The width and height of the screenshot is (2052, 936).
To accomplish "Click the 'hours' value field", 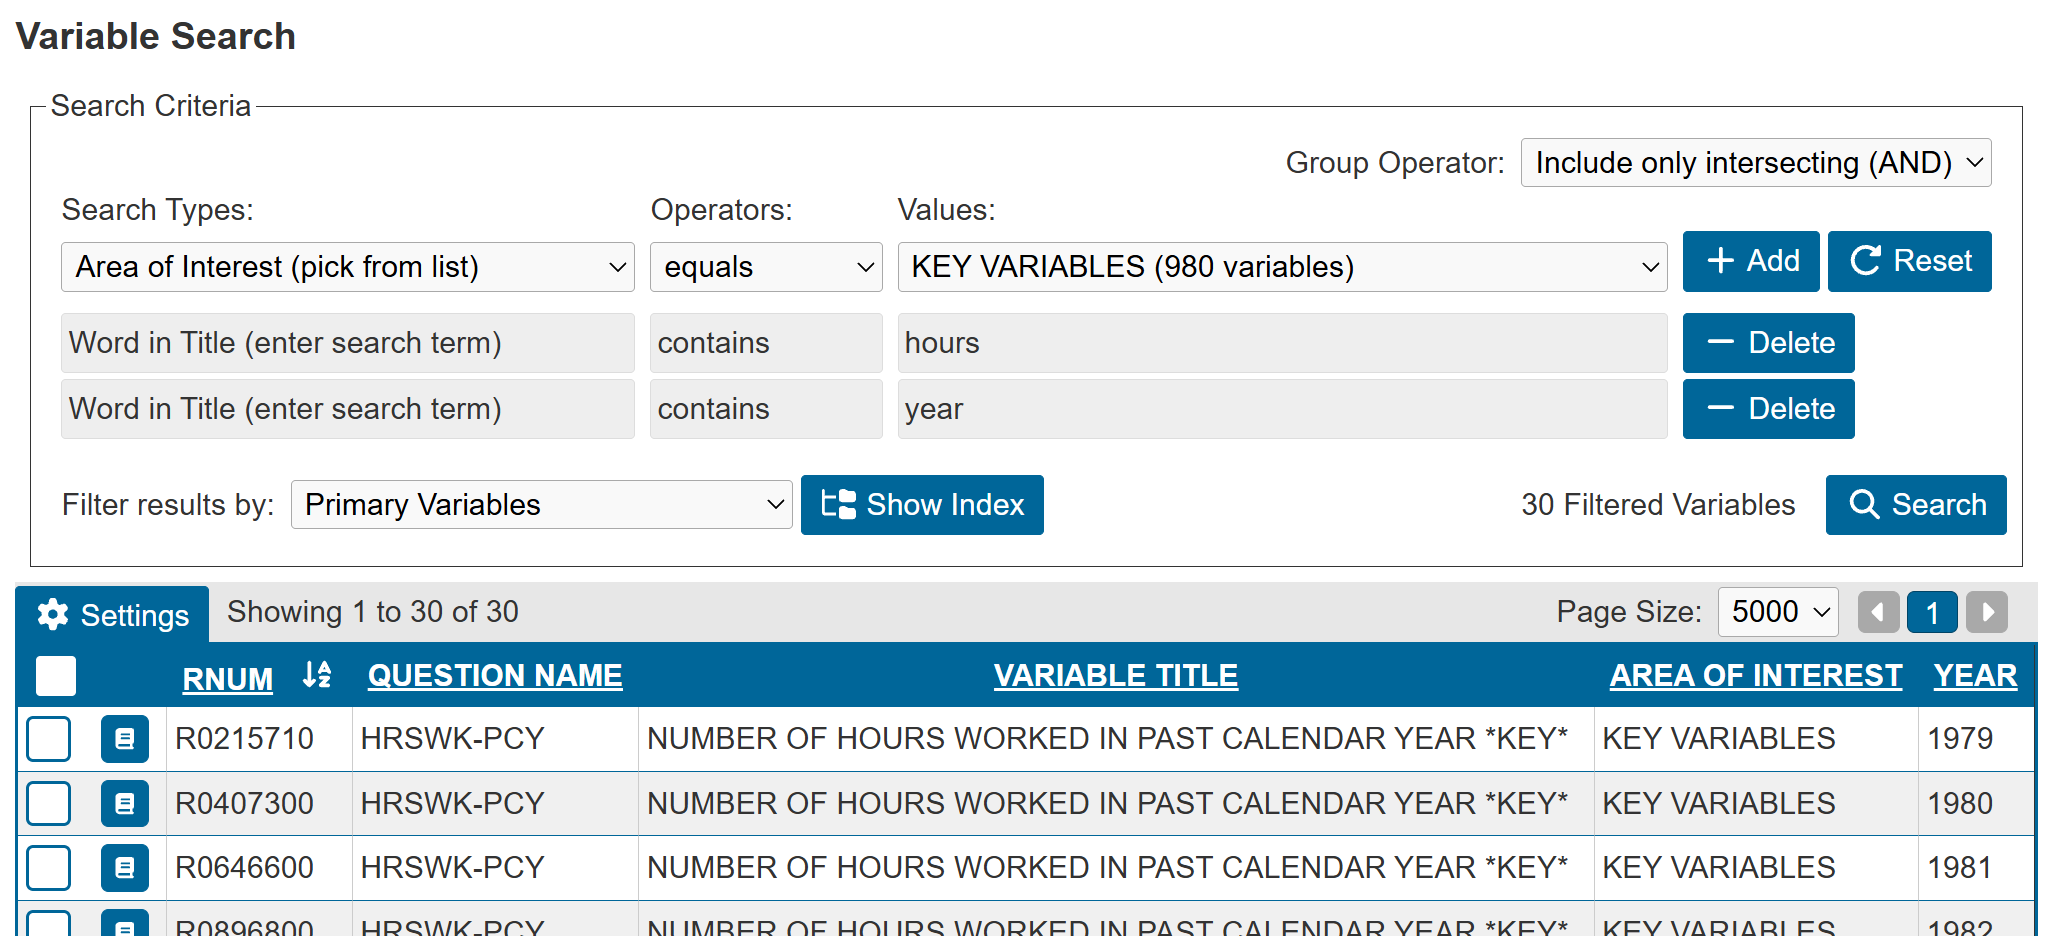I will pos(1283,343).
